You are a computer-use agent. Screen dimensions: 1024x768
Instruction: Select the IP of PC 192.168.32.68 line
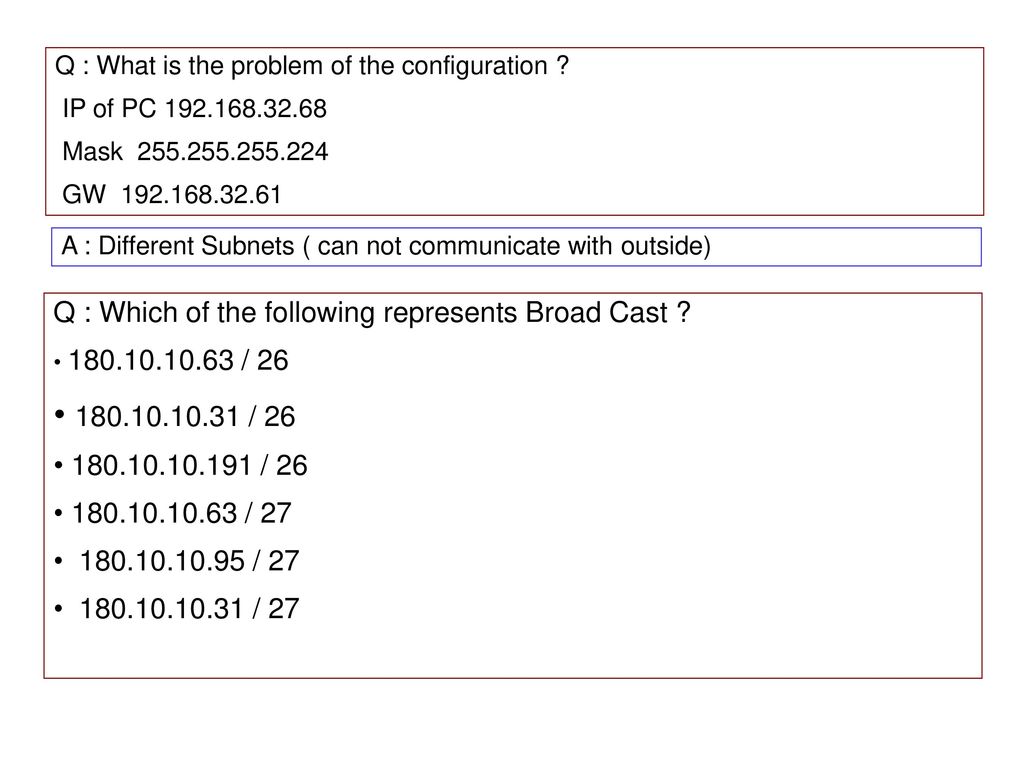195,108
